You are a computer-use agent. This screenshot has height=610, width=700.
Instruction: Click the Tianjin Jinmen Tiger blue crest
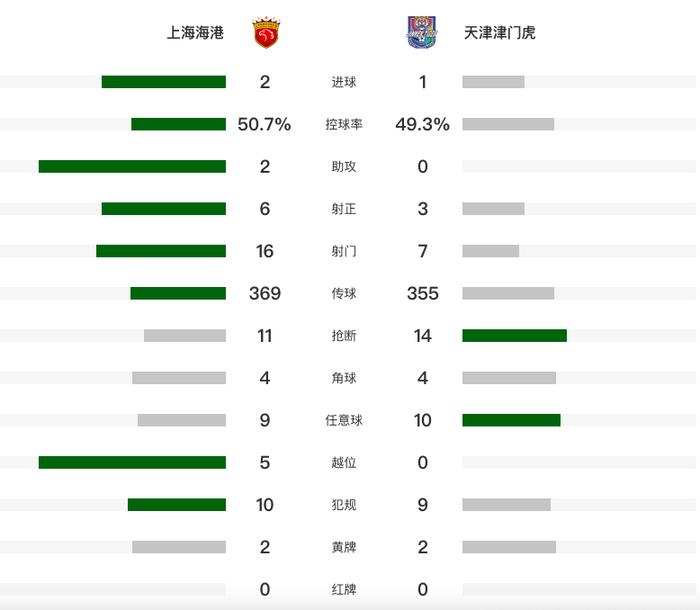point(422,32)
